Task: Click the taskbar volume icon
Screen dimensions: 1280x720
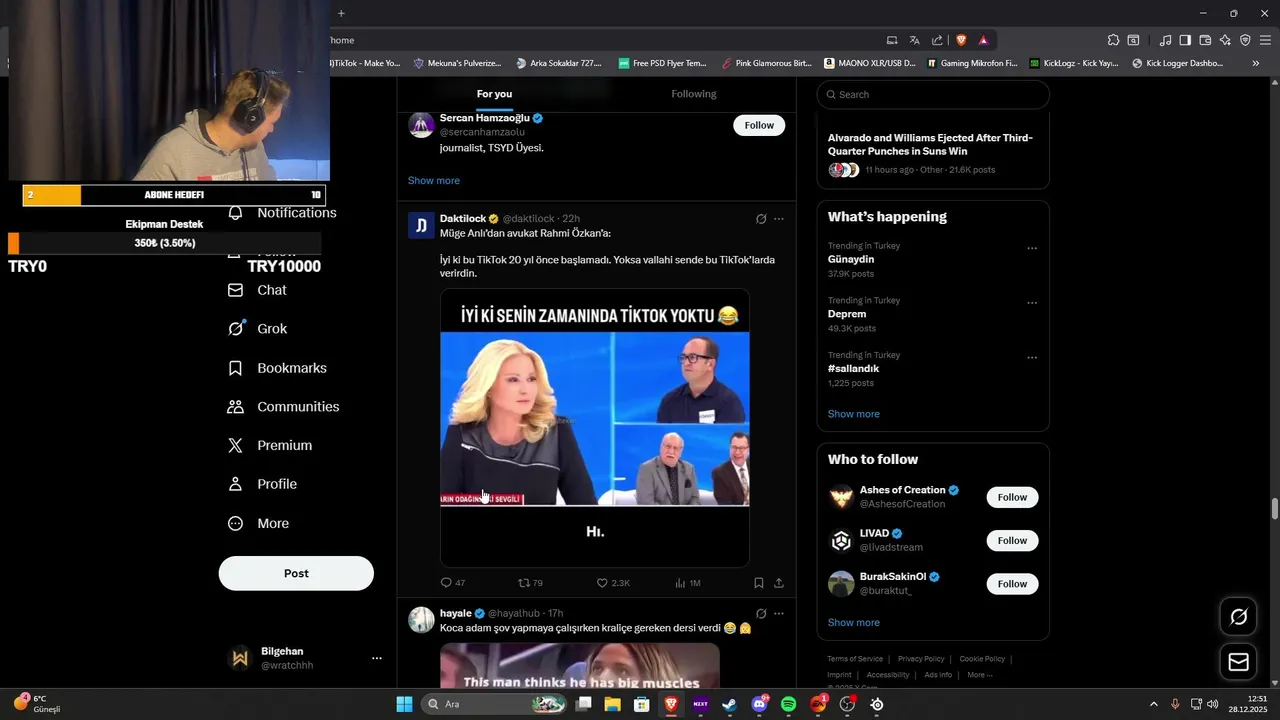Action: point(1213,704)
